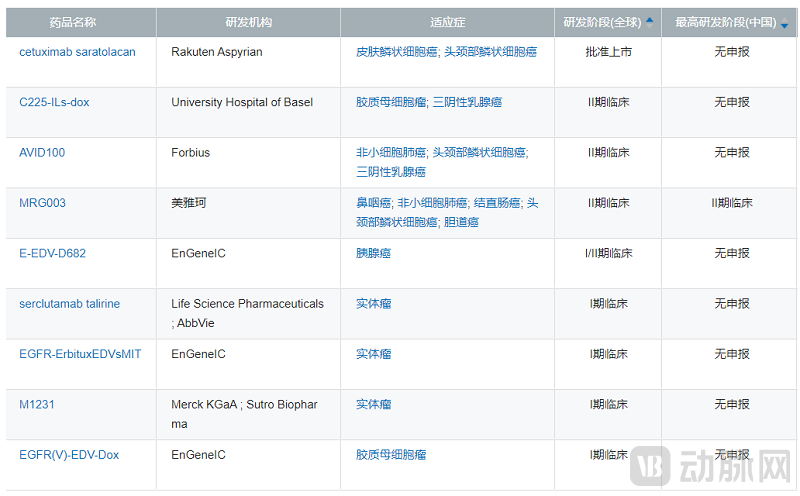Click 非小细胞肺癌 in MRG003 row
This screenshot has height=496, width=800.
click(432, 203)
